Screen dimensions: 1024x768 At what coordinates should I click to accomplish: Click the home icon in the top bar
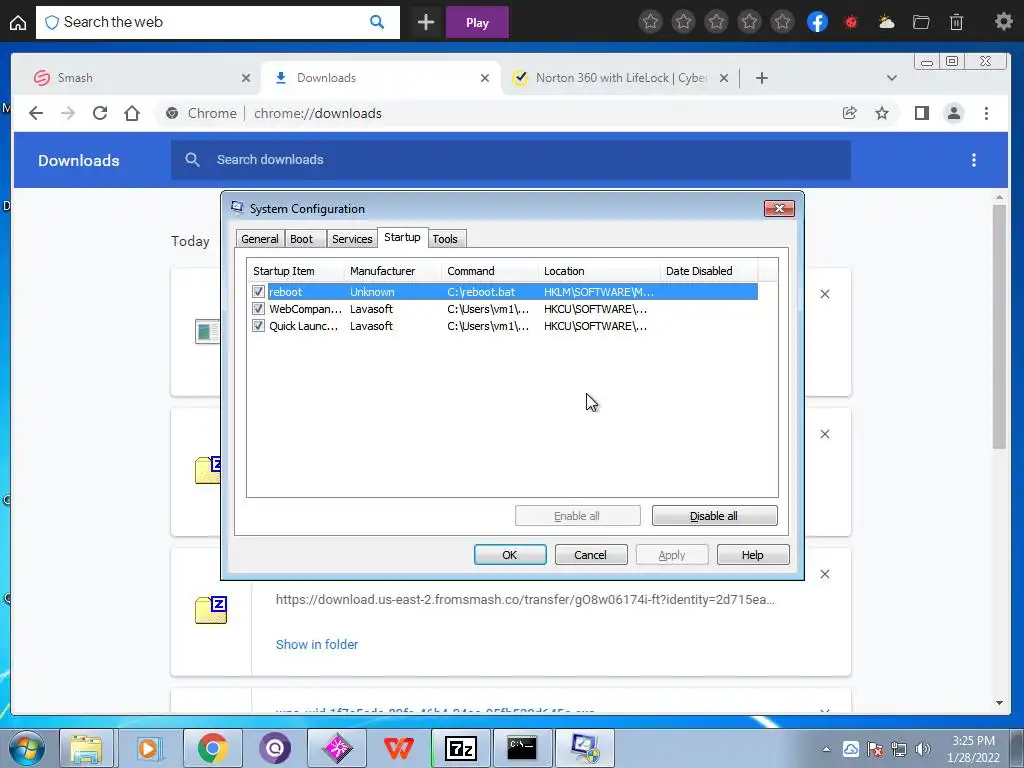coord(18,23)
